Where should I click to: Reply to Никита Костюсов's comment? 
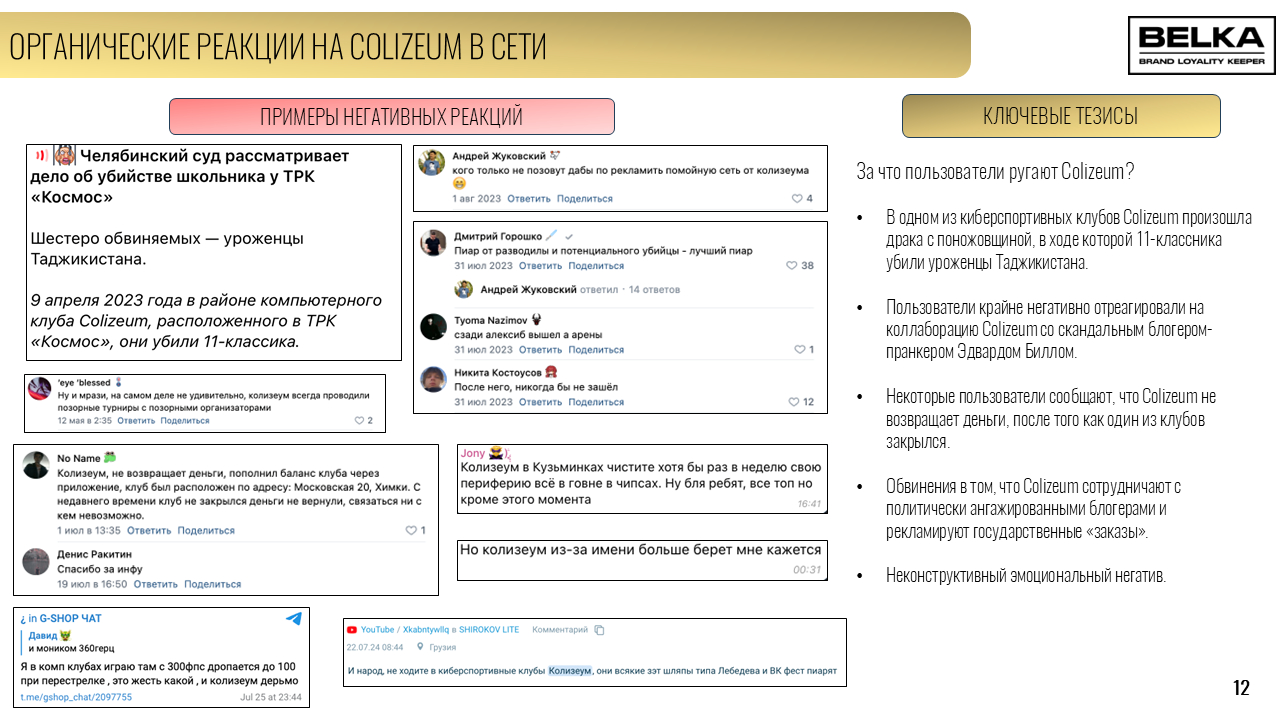[540, 402]
